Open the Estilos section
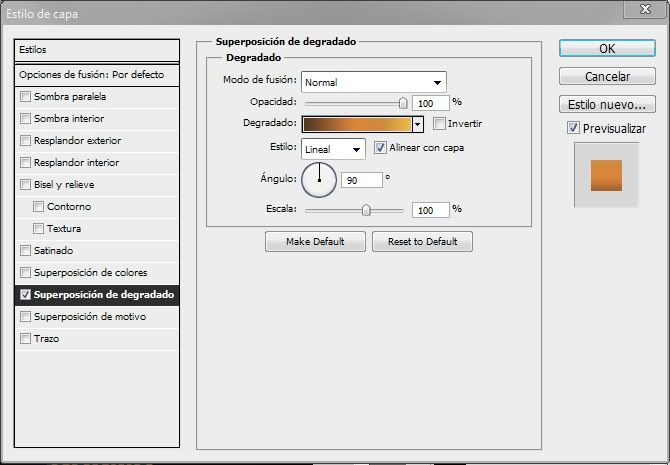 coord(97,49)
